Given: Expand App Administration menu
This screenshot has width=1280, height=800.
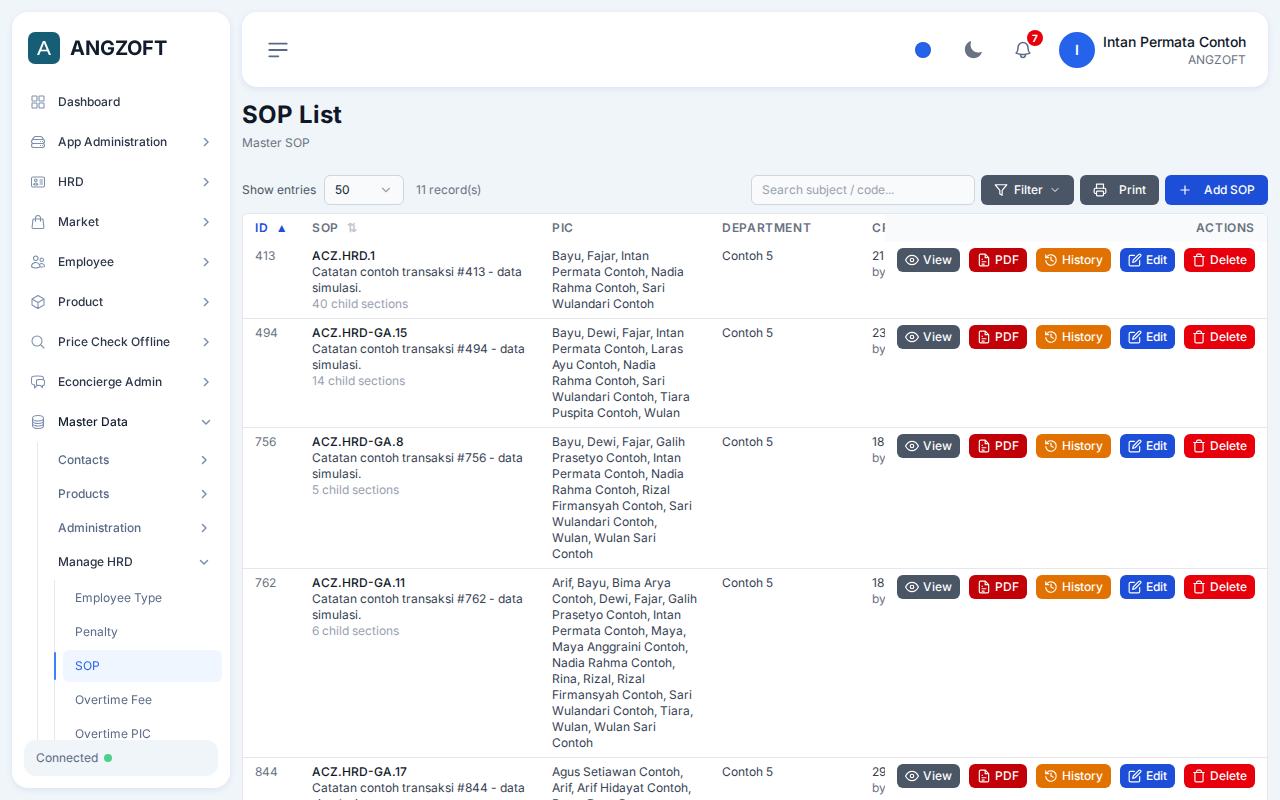Looking at the screenshot, I should click(121, 142).
